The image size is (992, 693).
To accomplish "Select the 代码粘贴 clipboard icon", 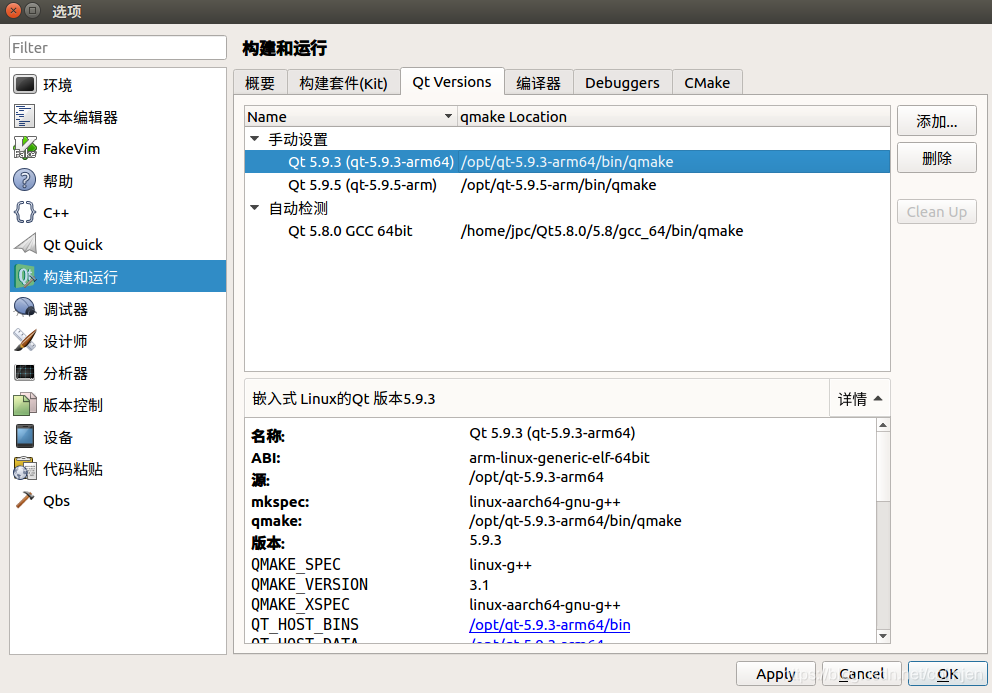I will coord(25,468).
